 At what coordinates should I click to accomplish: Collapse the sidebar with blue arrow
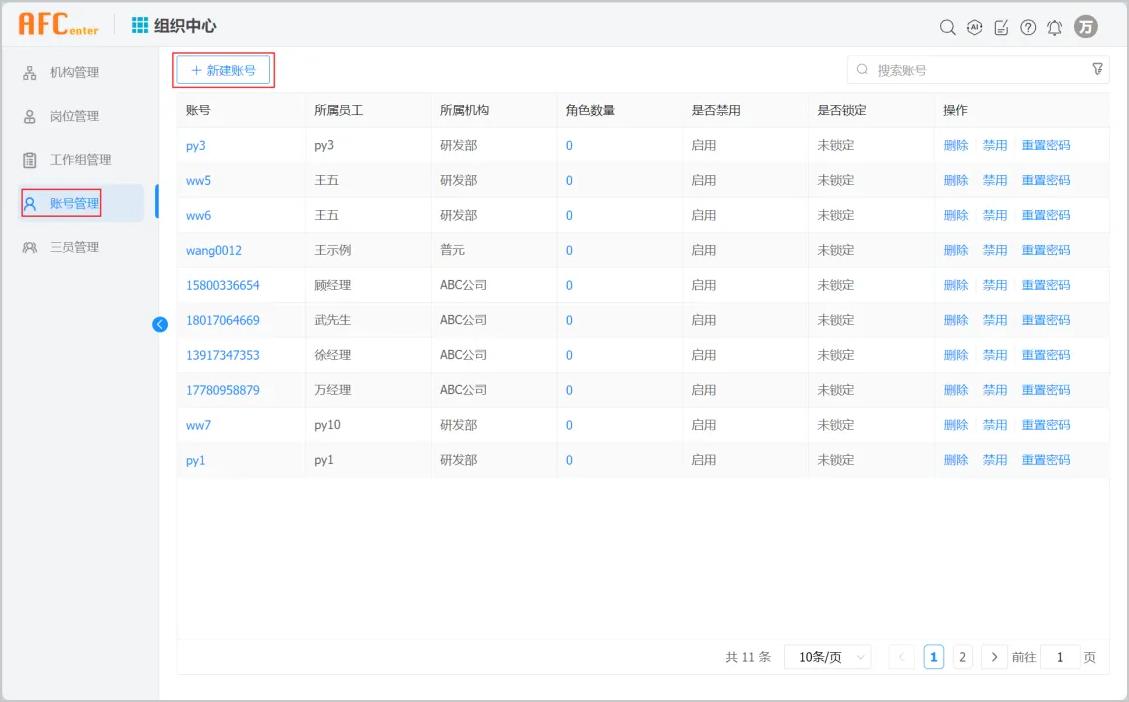(160, 324)
